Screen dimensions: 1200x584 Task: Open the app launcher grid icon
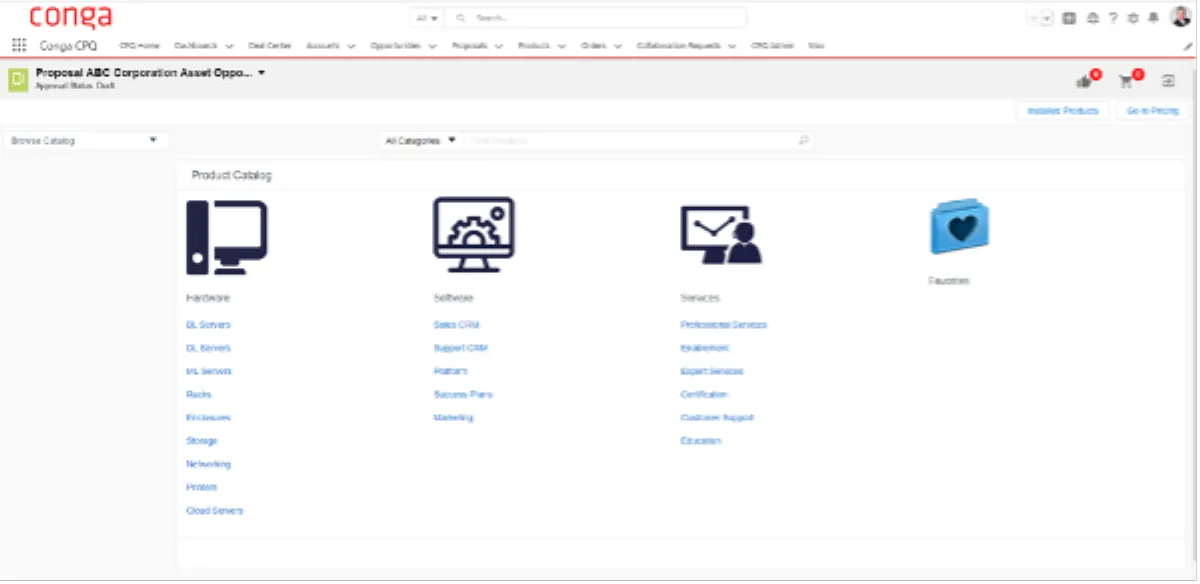pyautogui.click(x=19, y=45)
